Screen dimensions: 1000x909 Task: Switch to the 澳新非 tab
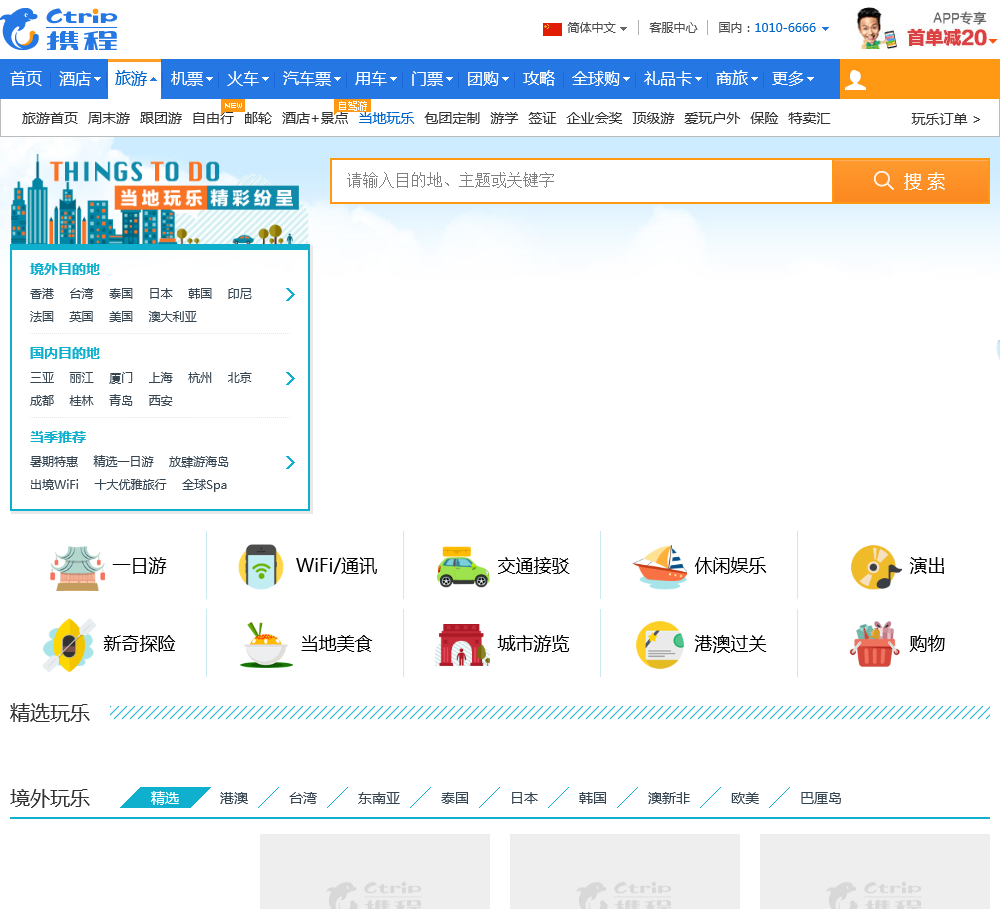click(669, 798)
